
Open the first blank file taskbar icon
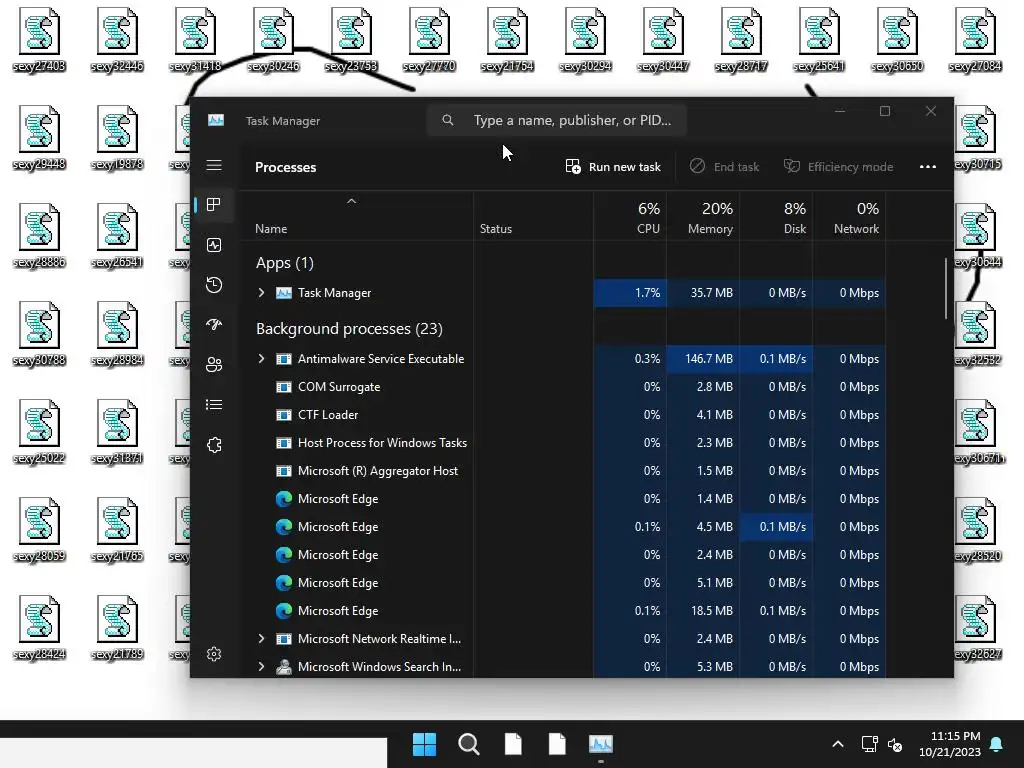(x=513, y=744)
